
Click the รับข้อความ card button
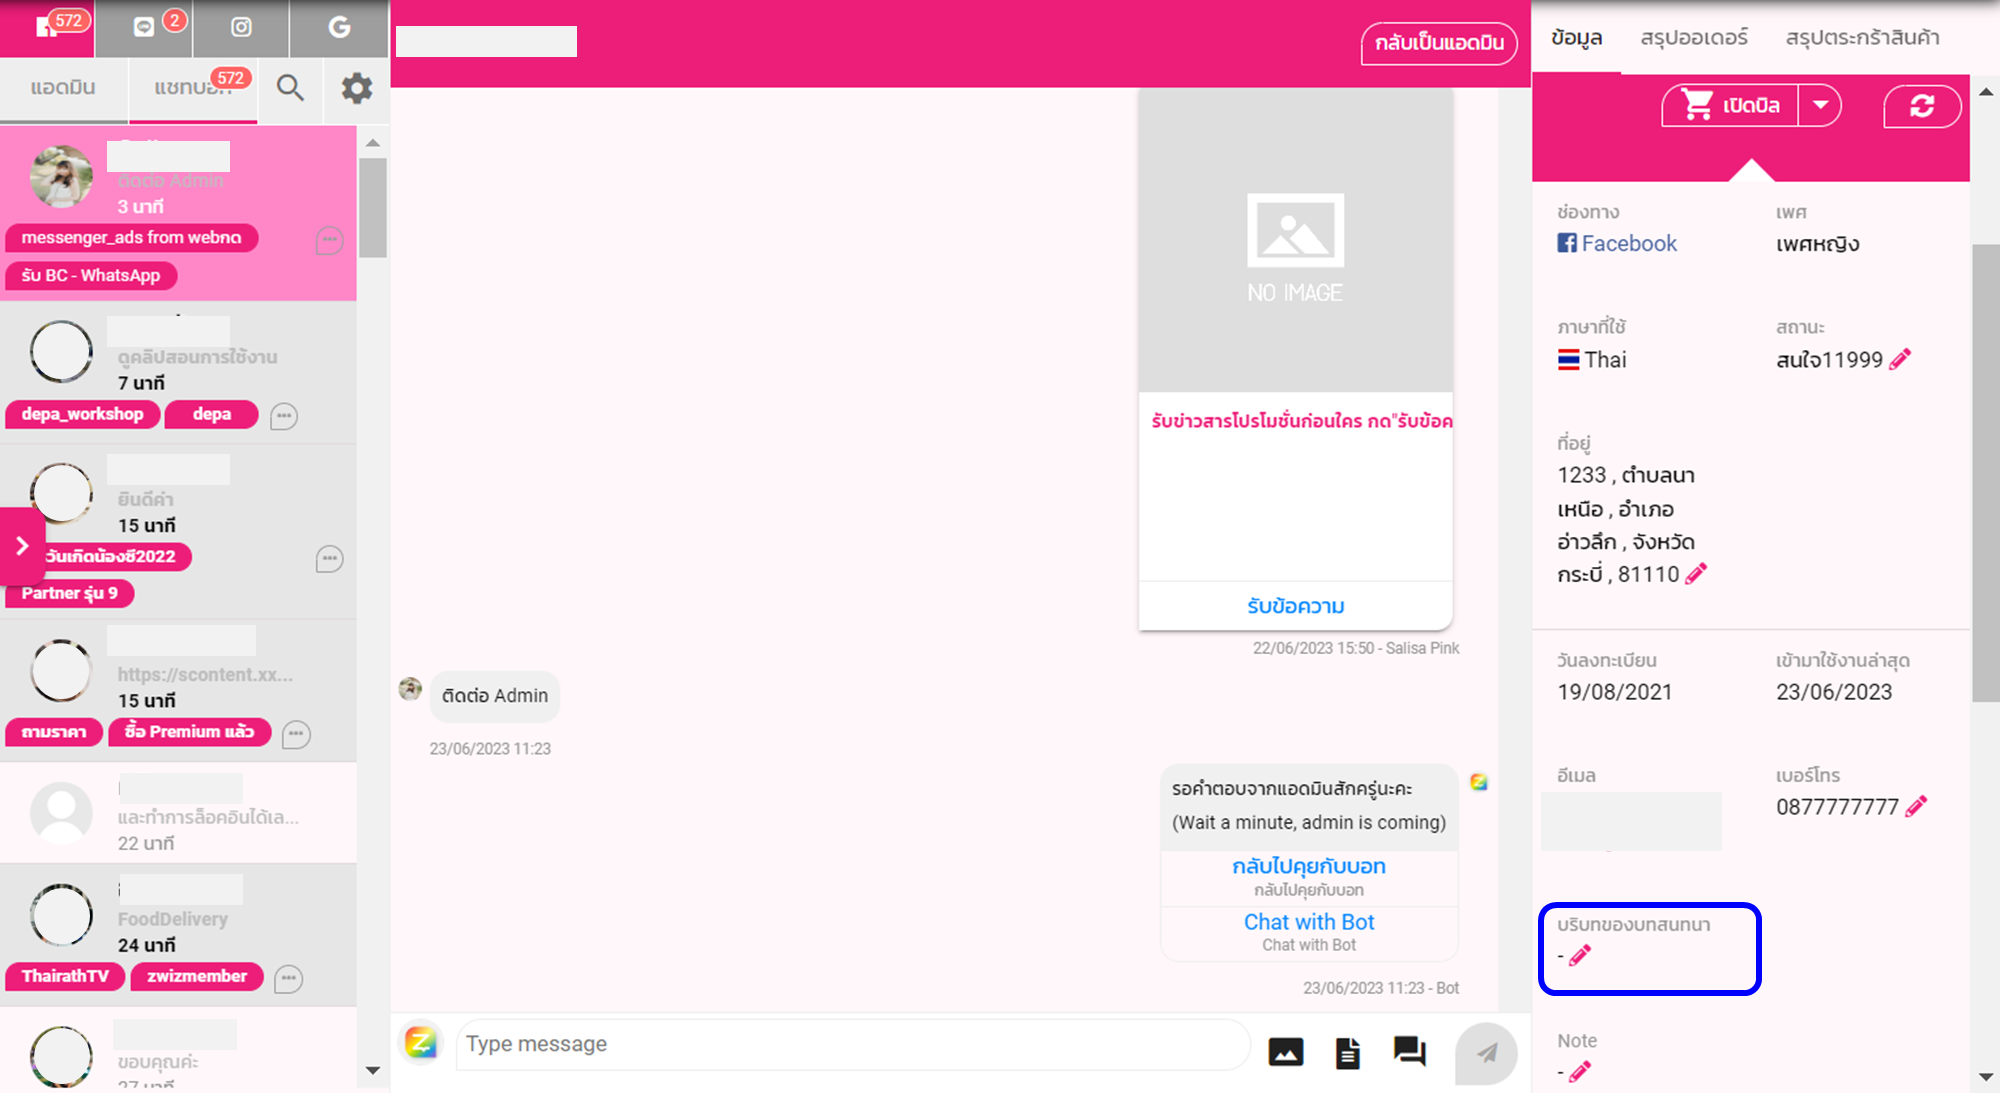1295,606
